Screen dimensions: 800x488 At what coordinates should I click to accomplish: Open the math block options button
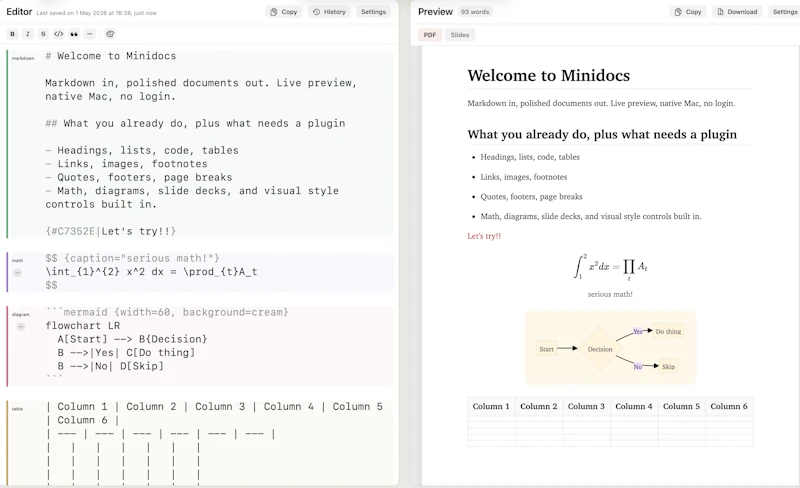click(x=17, y=273)
